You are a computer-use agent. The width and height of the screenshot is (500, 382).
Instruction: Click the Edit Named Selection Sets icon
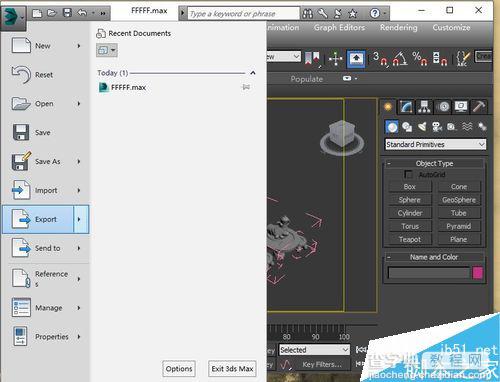coord(463,59)
